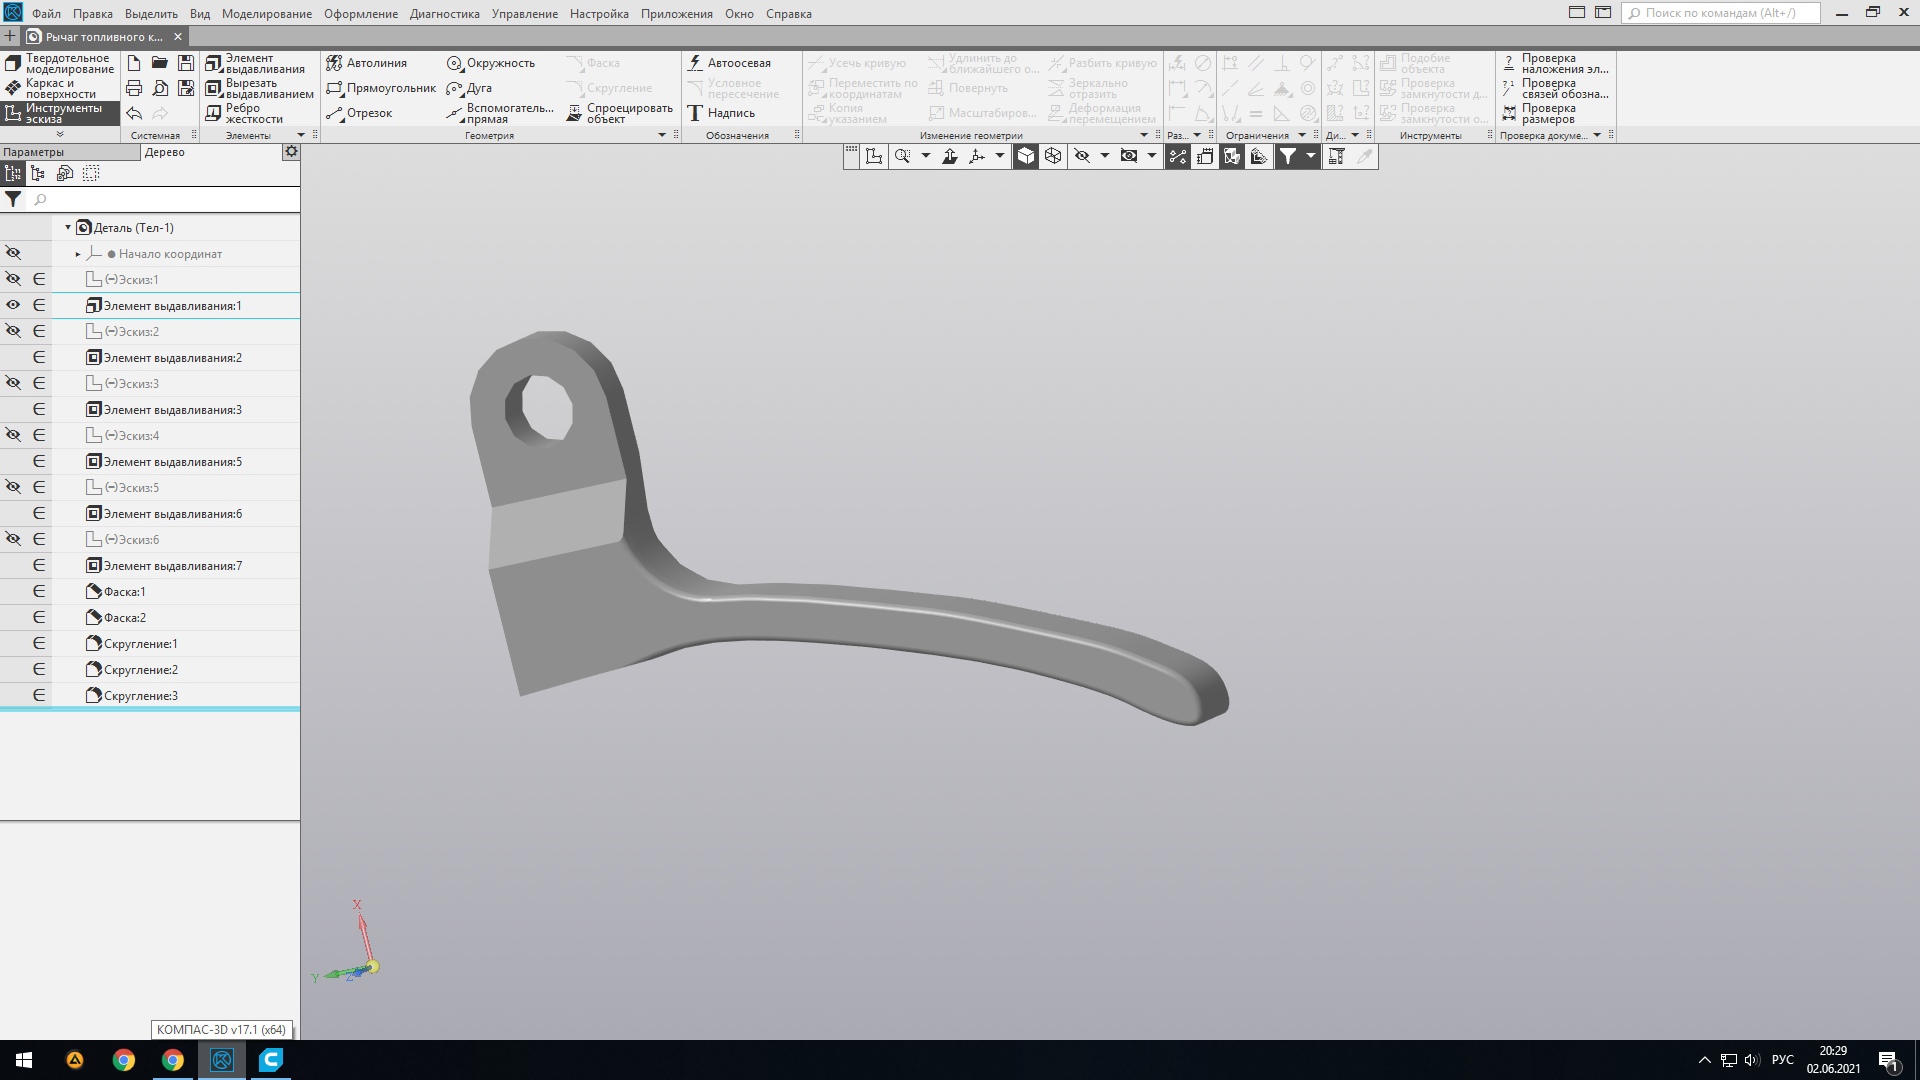Click the Rectangle (Прямоугольник) sketch tool
This screenshot has height=1080, width=1920.
click(381, 88)
